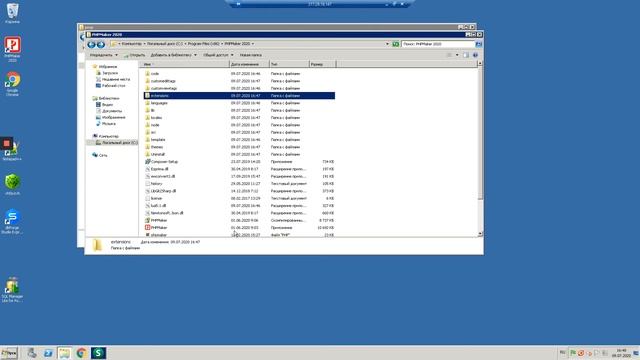Sort by the 'Размер' column header

(322, 64)
